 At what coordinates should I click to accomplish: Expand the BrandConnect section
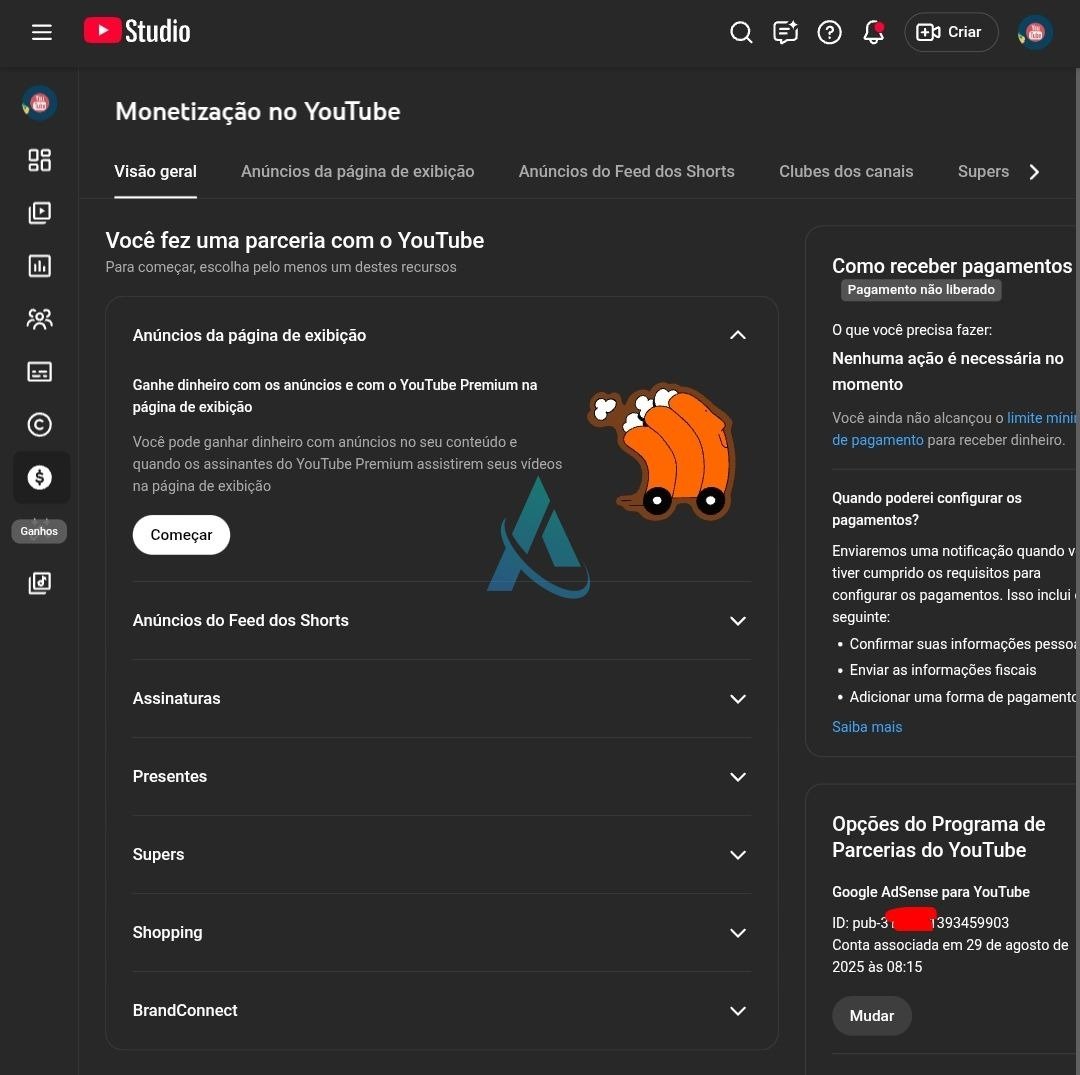click(738, 1011)
